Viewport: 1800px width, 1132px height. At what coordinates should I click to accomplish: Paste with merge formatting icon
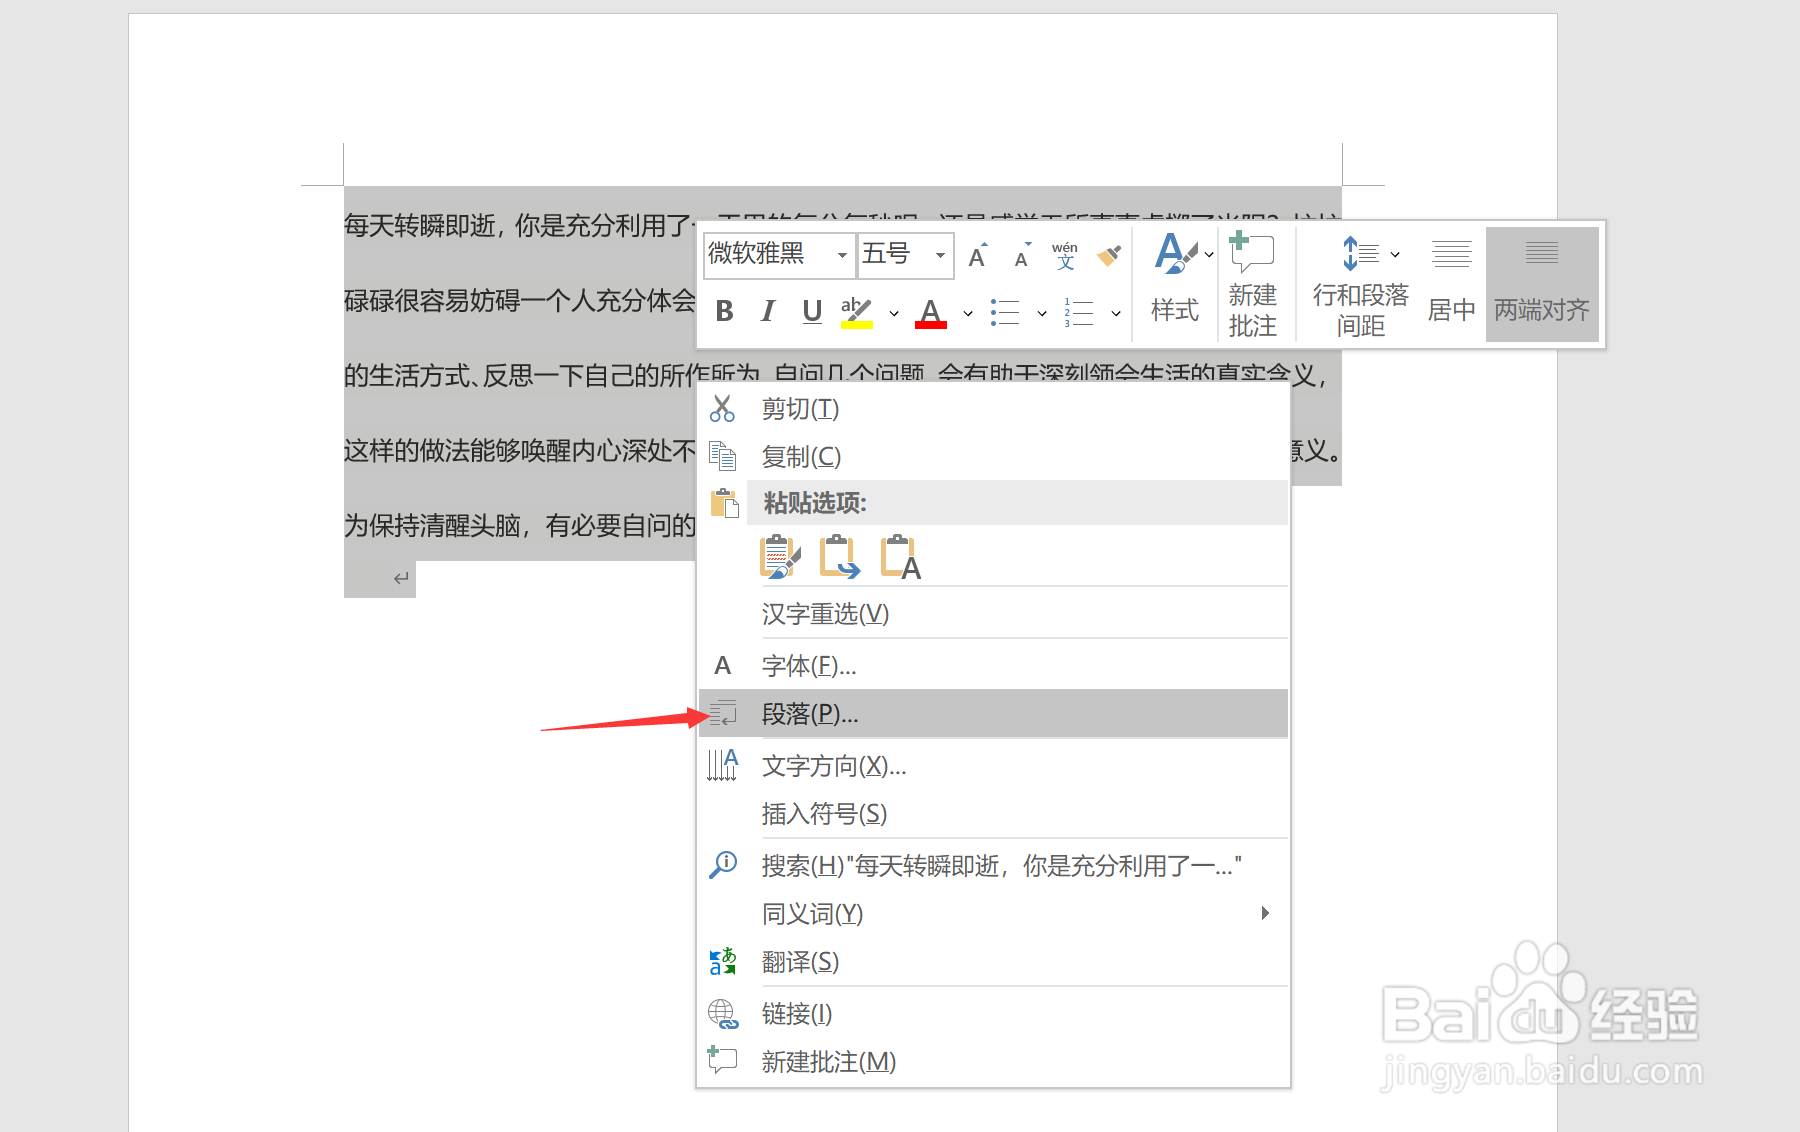[840, 557]
